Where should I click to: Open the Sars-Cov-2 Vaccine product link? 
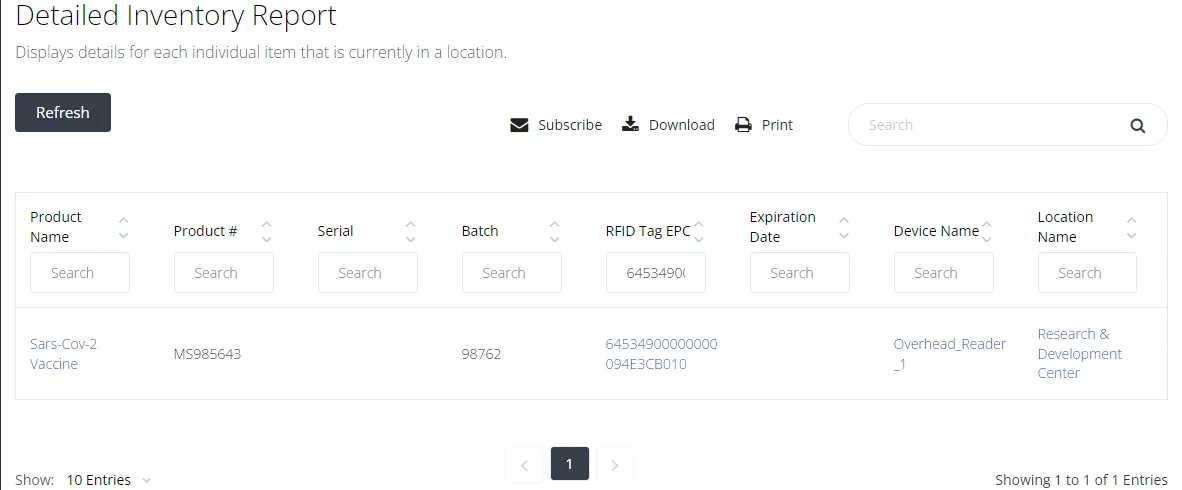(x=63, y=354)
